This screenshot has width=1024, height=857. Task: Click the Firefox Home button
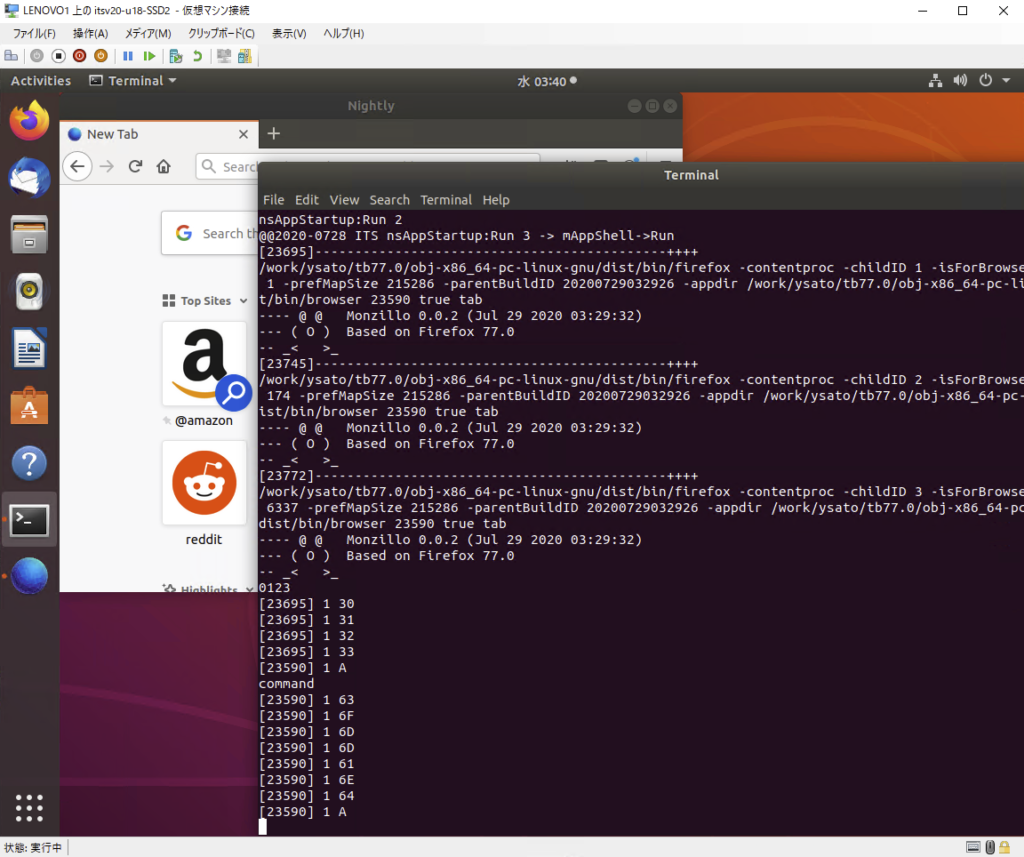tap(164, 167)
